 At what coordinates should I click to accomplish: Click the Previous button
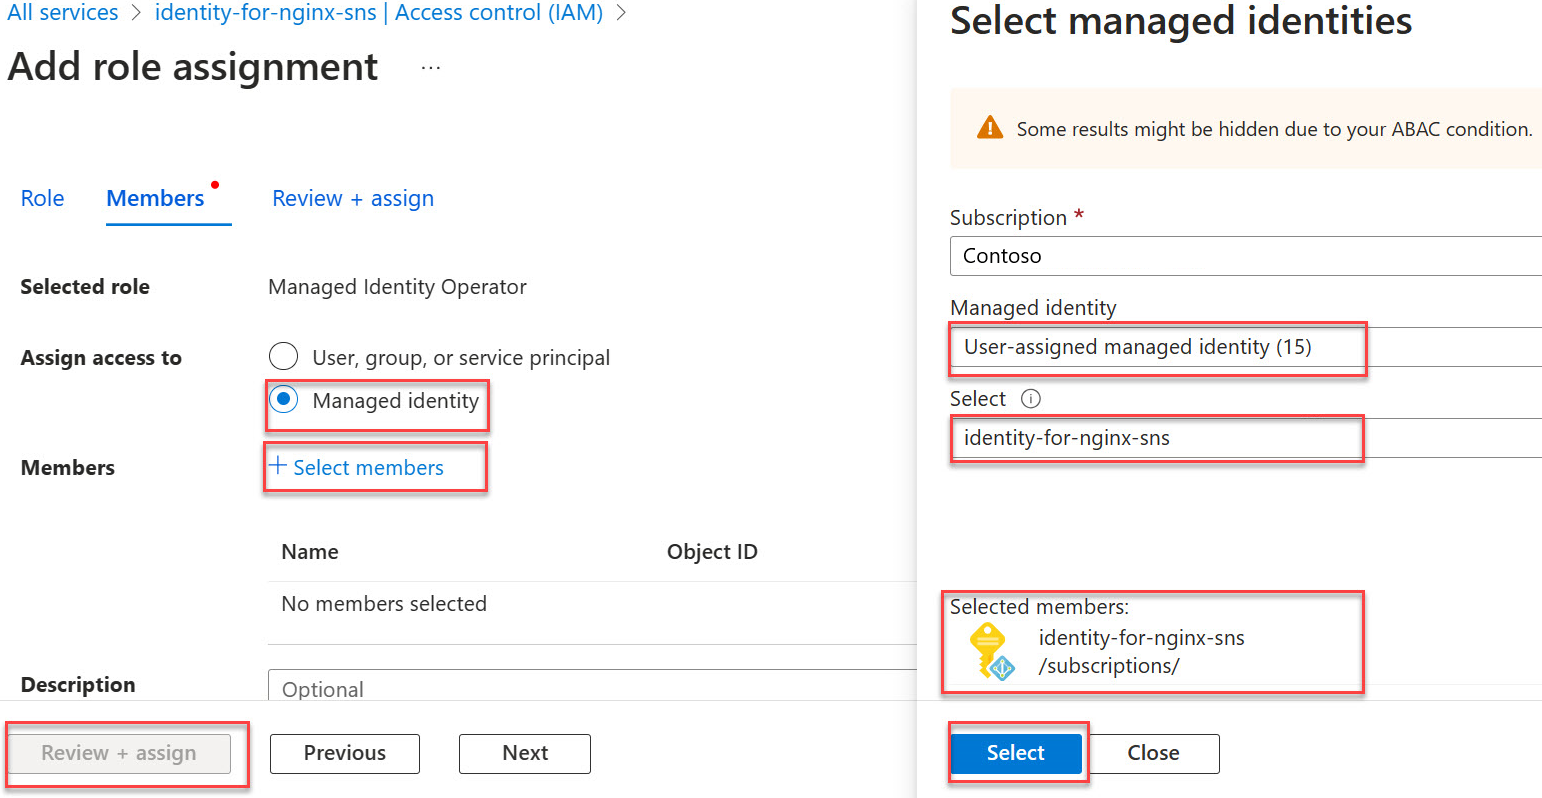(344, 753)
